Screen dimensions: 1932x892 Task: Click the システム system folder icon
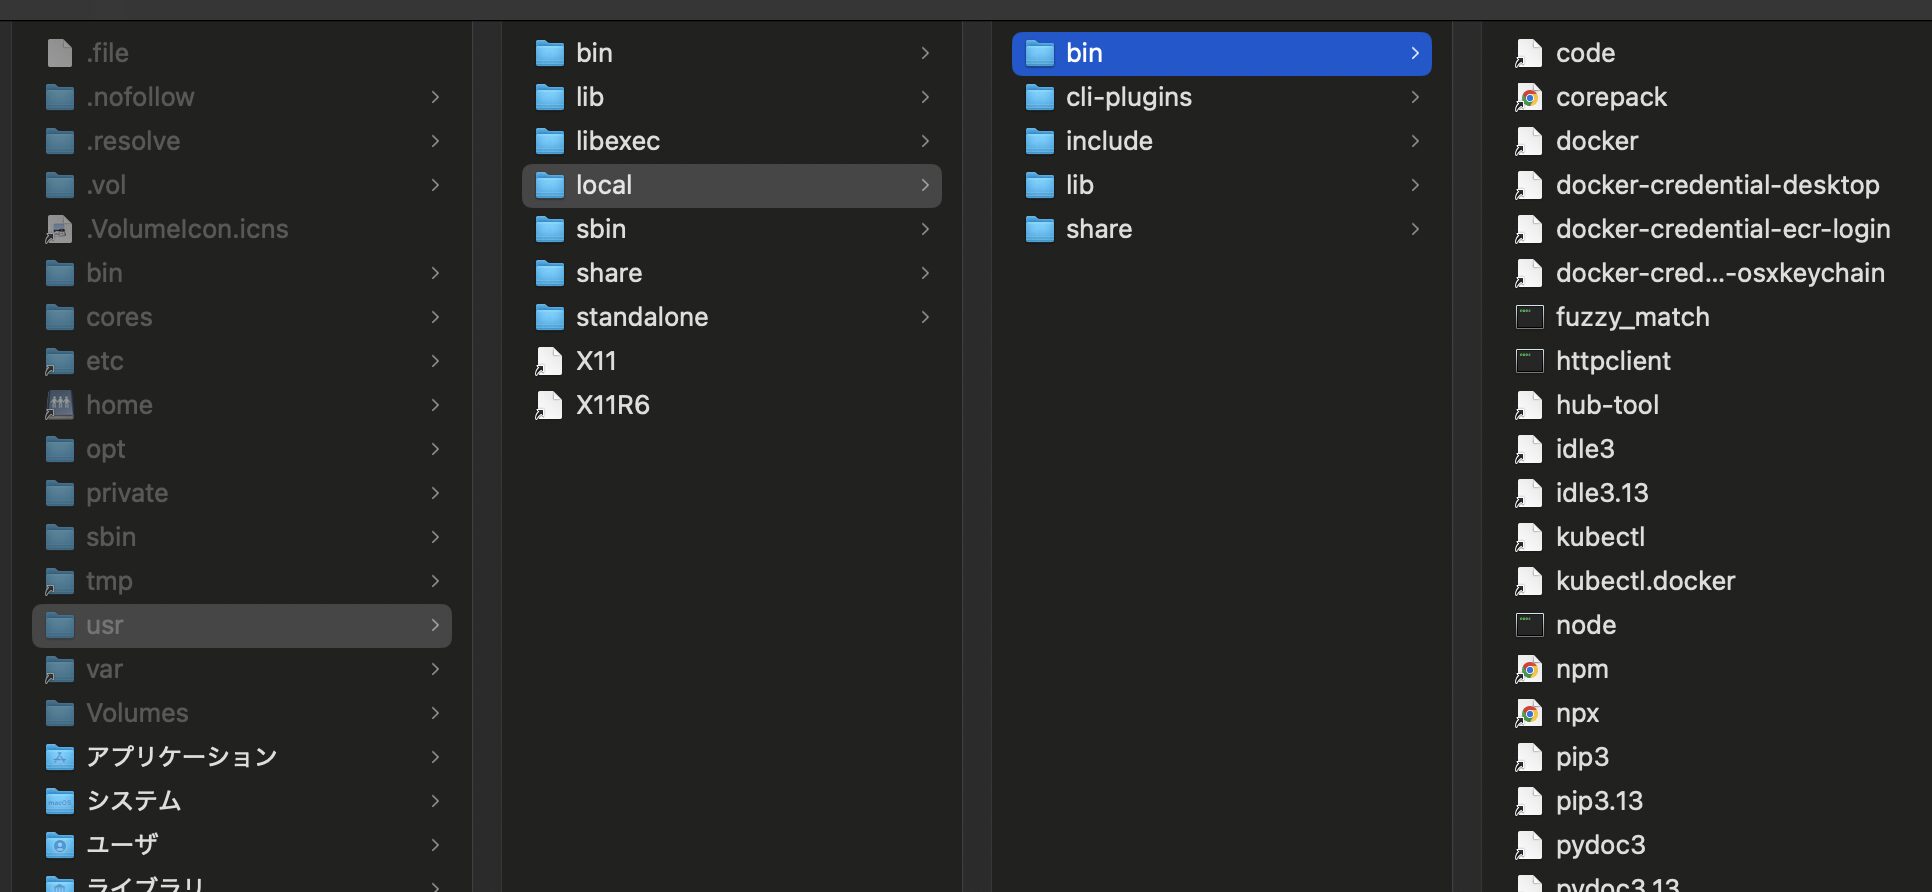(60, 801)
